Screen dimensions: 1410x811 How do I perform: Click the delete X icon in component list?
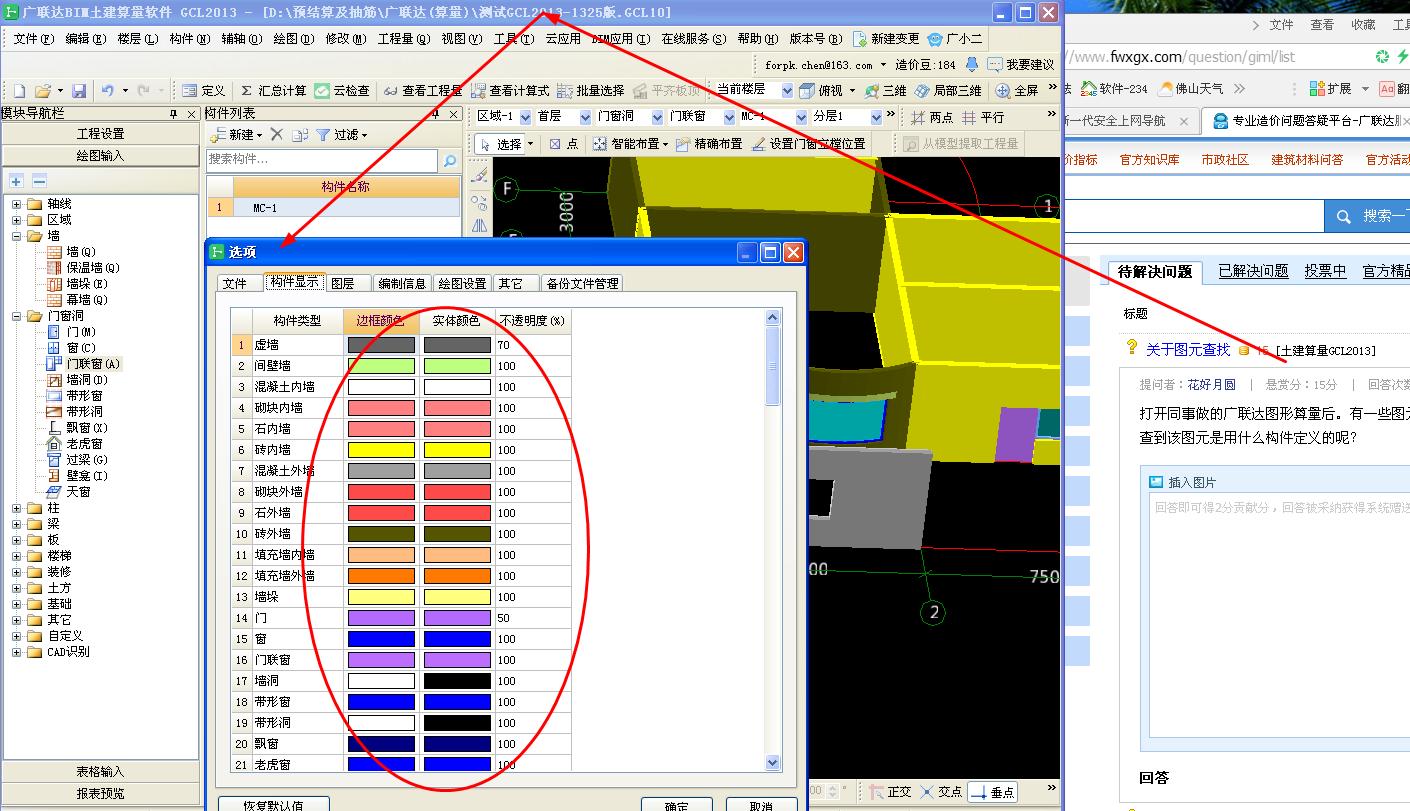[x=278, y=134]
